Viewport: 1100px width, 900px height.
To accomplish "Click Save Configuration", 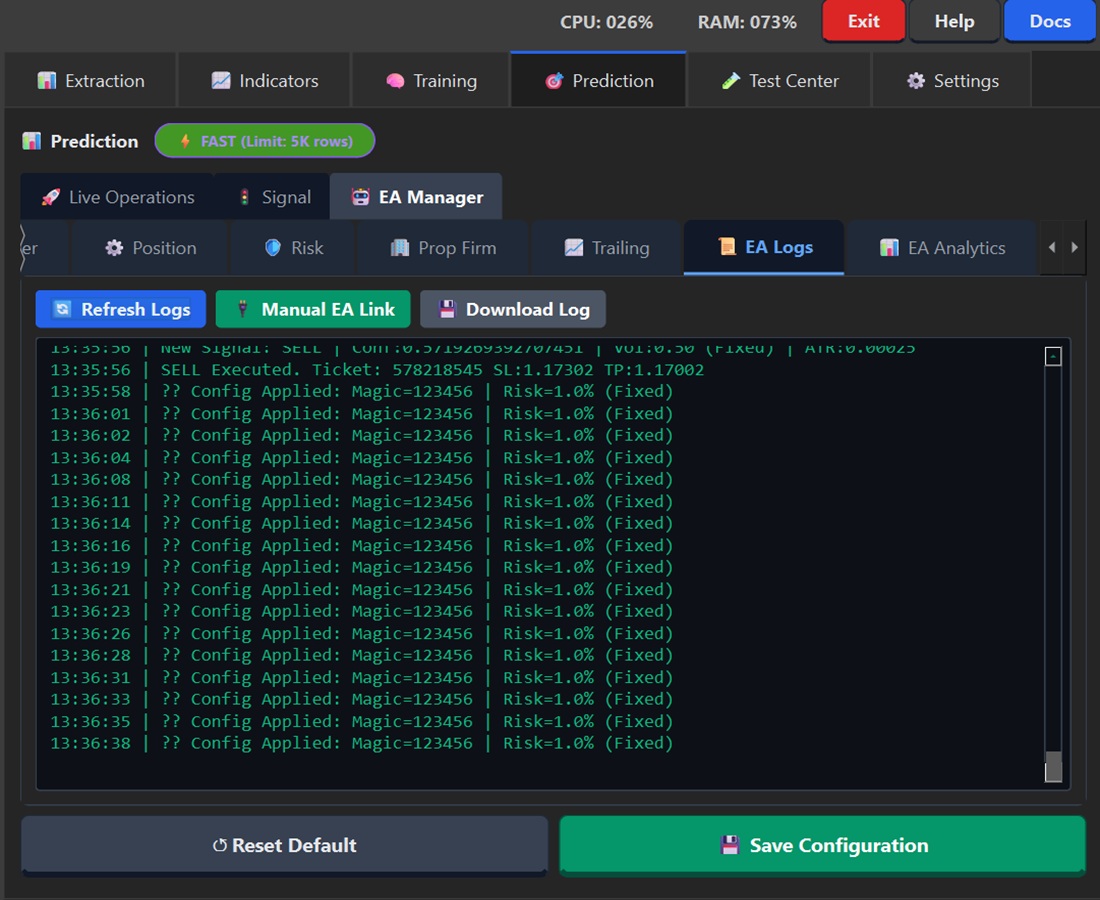I will click(x=822, y=845).
